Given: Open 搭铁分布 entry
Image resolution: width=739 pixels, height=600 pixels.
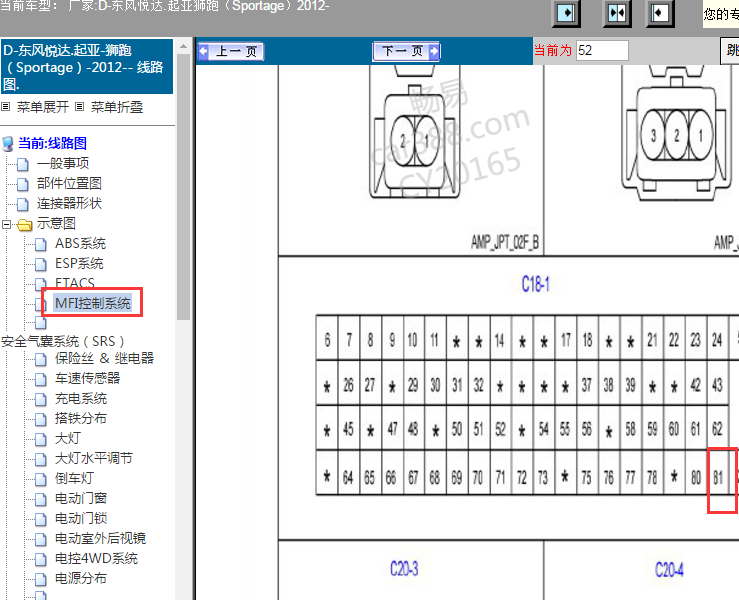Looking at the screenshot, I should (81, 418).
